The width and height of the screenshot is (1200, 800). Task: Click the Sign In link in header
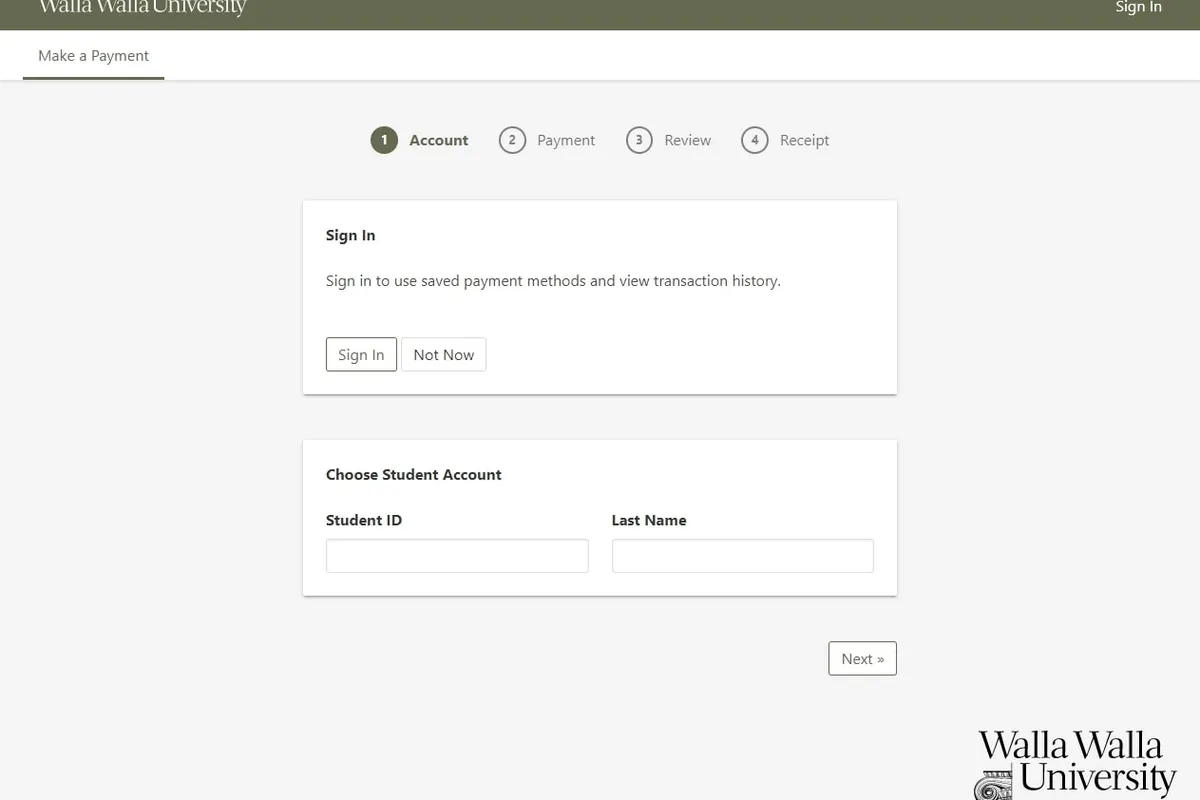tap(1139, 7)
